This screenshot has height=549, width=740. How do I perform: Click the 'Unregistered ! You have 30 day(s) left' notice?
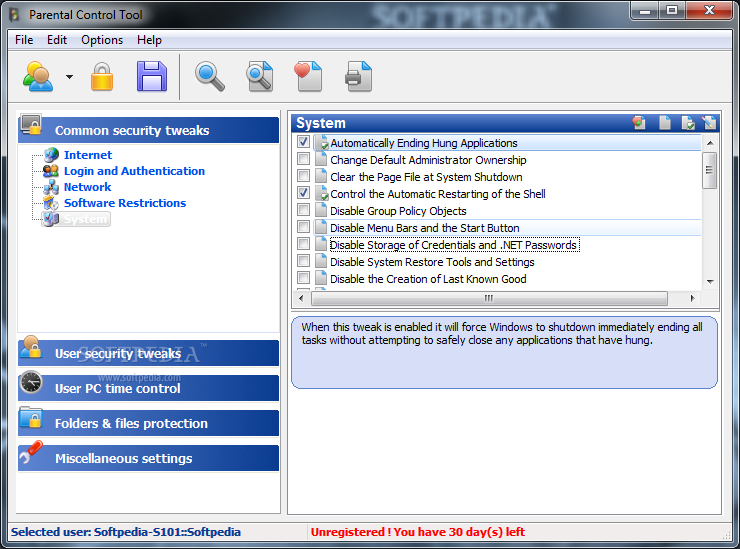tap(418, 532)
